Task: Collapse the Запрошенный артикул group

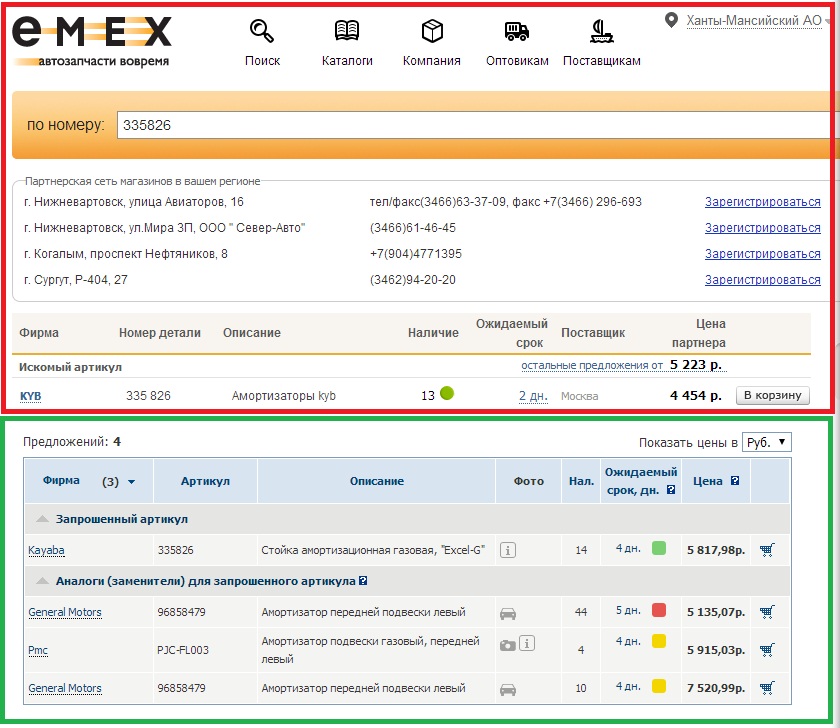Action: pos(42,519)
